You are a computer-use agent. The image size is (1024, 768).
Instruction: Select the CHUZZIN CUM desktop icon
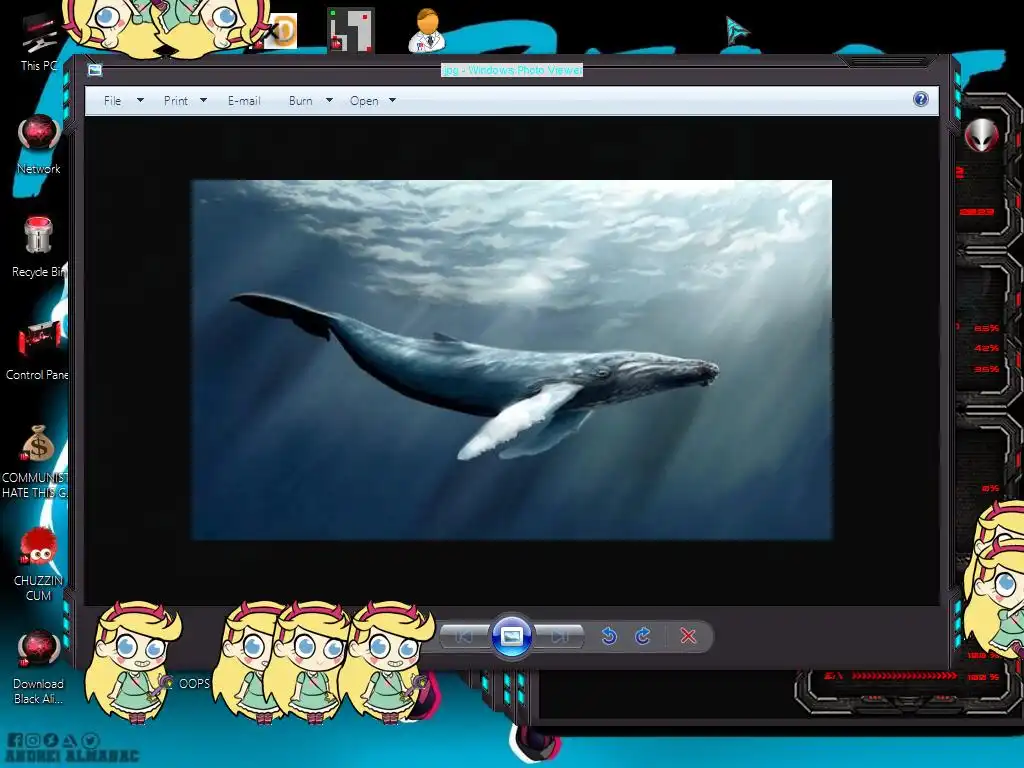(x=39, y=564)
